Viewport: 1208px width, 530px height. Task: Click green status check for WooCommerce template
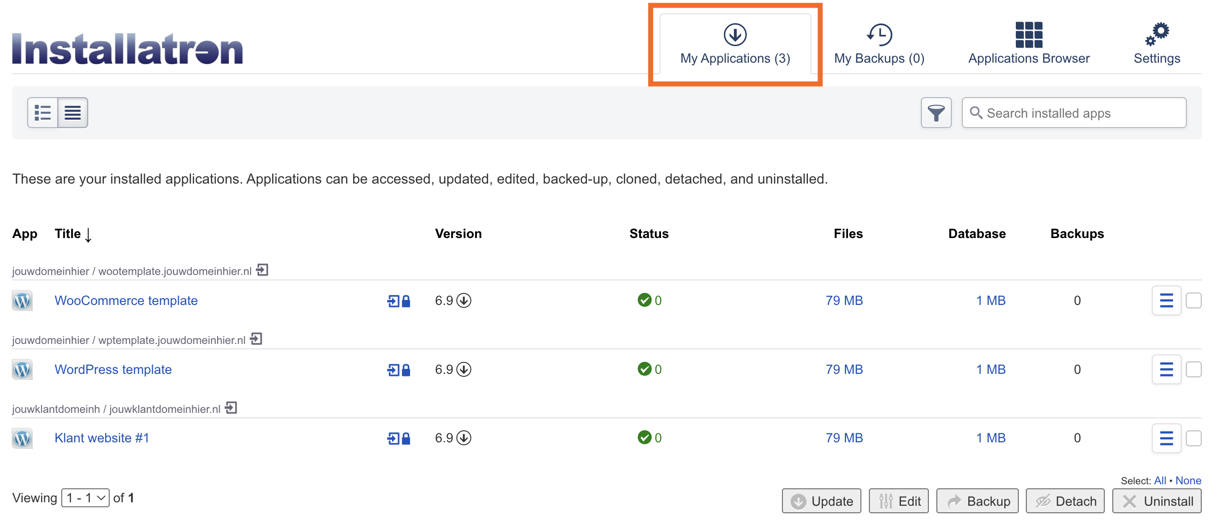tap(644, 300)
